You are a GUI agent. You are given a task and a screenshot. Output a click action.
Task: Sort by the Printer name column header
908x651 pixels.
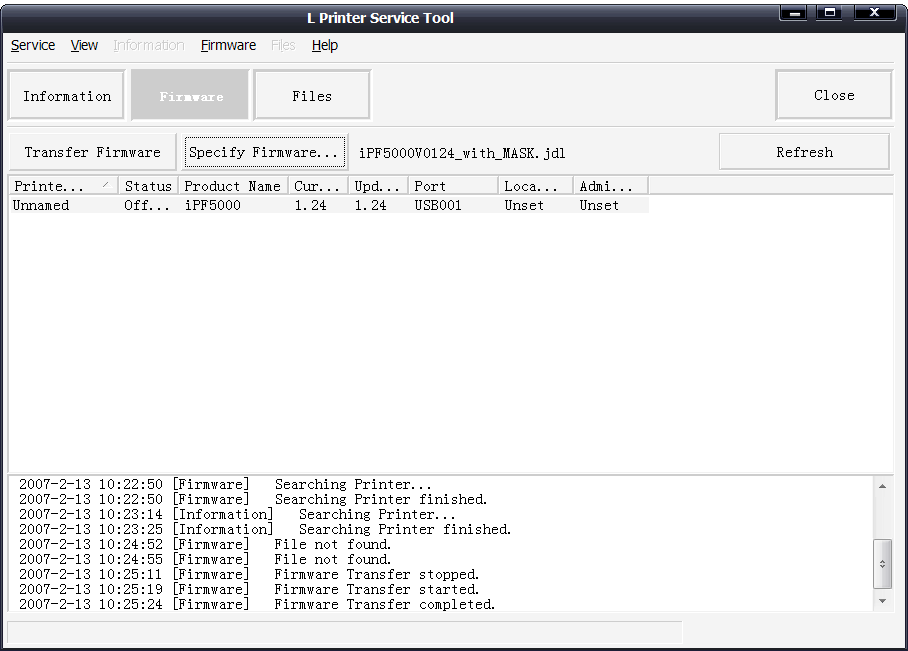(62, 186)
